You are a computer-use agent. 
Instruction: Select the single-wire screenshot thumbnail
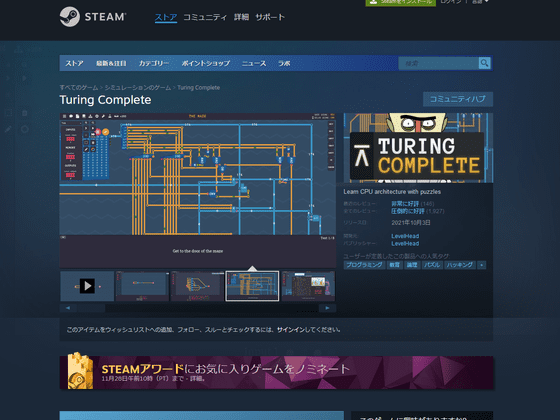click(142, 286)
